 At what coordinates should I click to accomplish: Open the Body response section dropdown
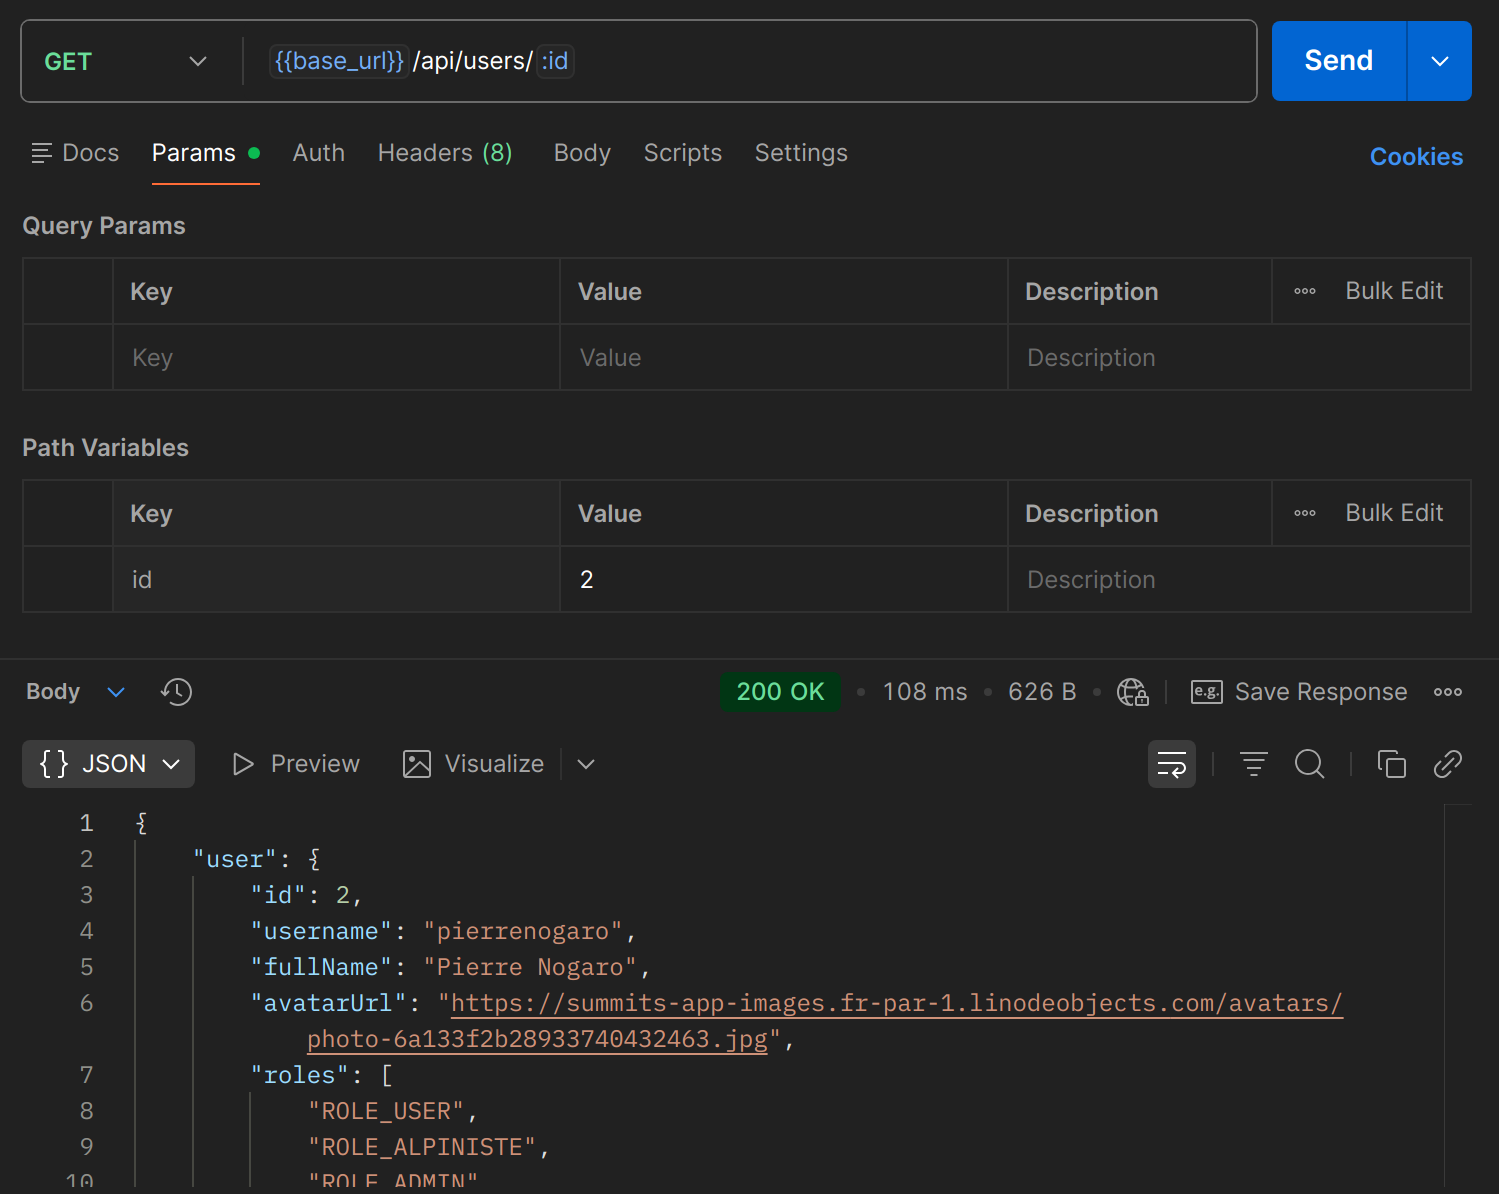point(76,692)
